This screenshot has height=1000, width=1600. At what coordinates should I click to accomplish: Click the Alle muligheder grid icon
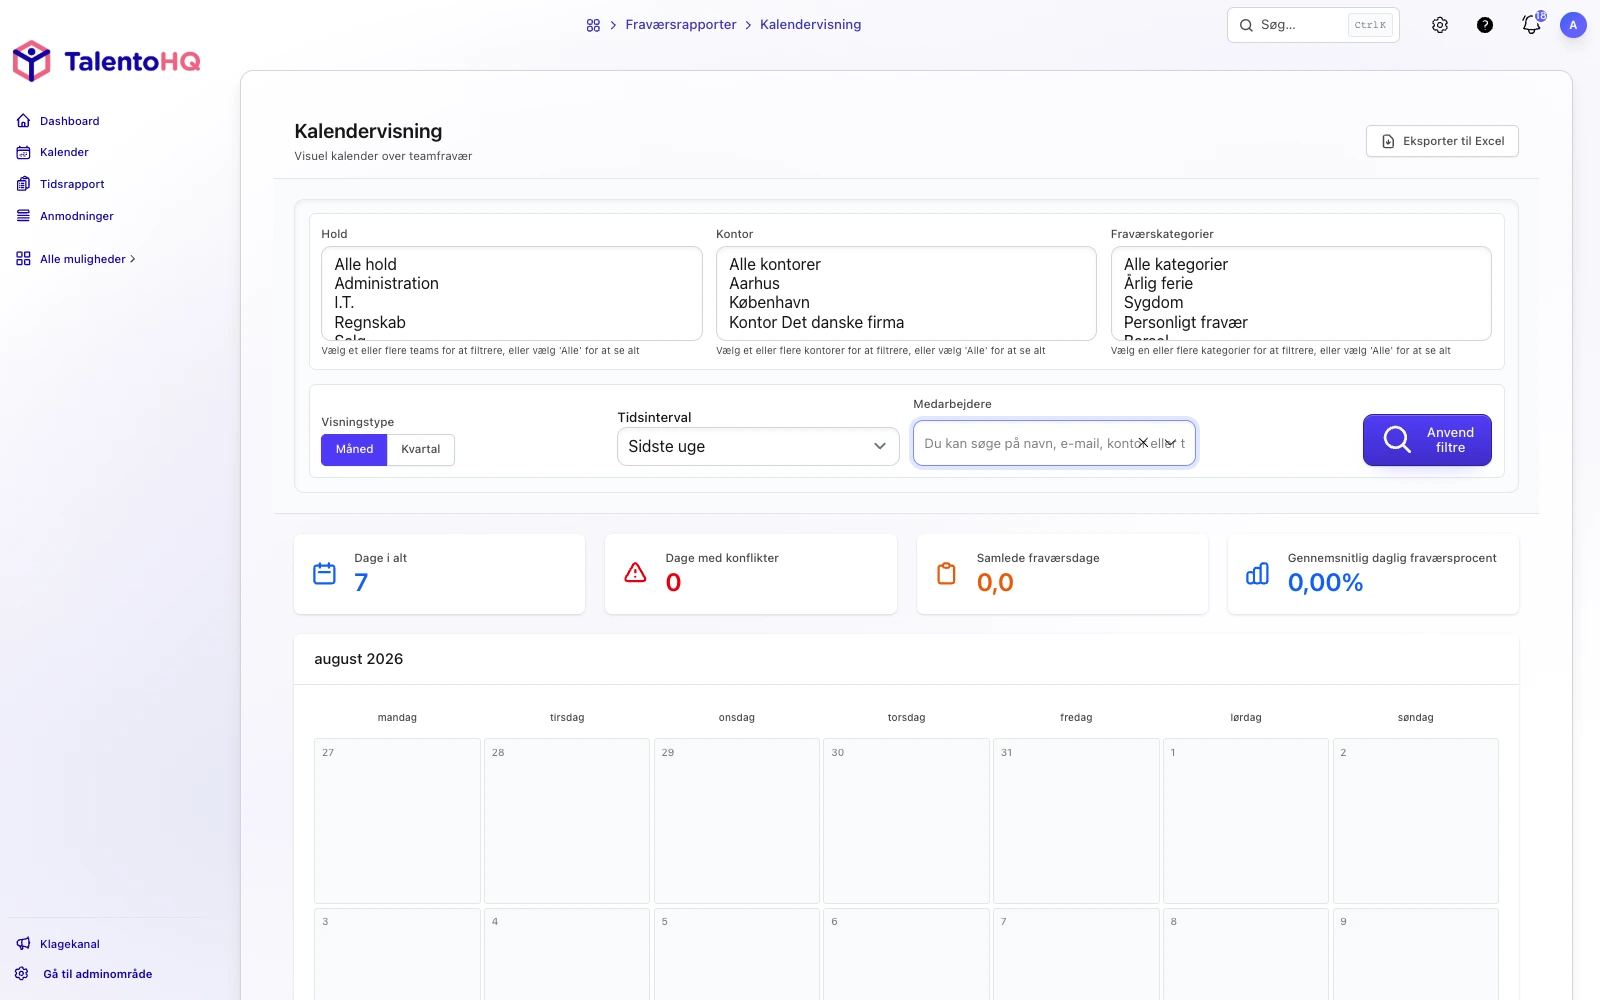(x=24, y=259)
